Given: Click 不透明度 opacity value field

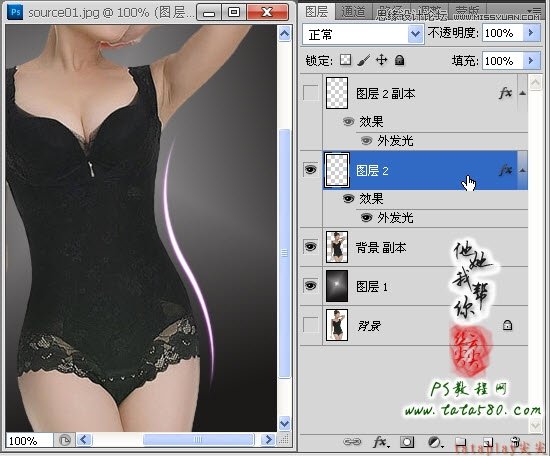Looking at the screenshot, I should click(x=502, y=33).
